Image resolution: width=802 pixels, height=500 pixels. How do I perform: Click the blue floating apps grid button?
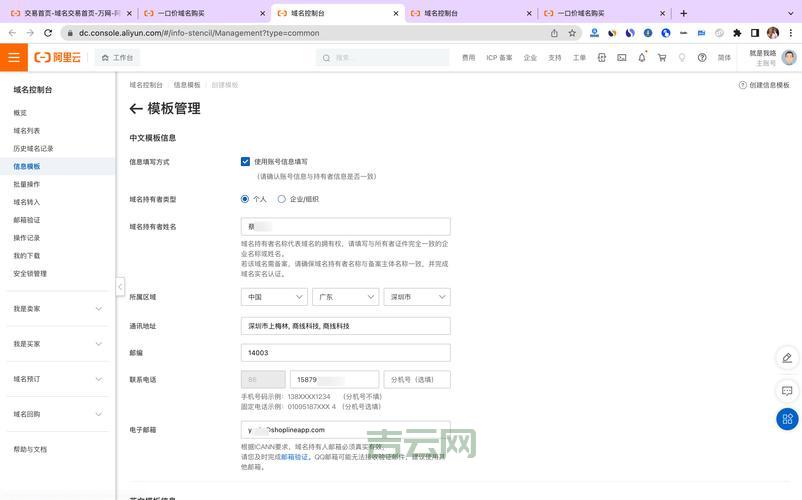[x=787, y=419]
